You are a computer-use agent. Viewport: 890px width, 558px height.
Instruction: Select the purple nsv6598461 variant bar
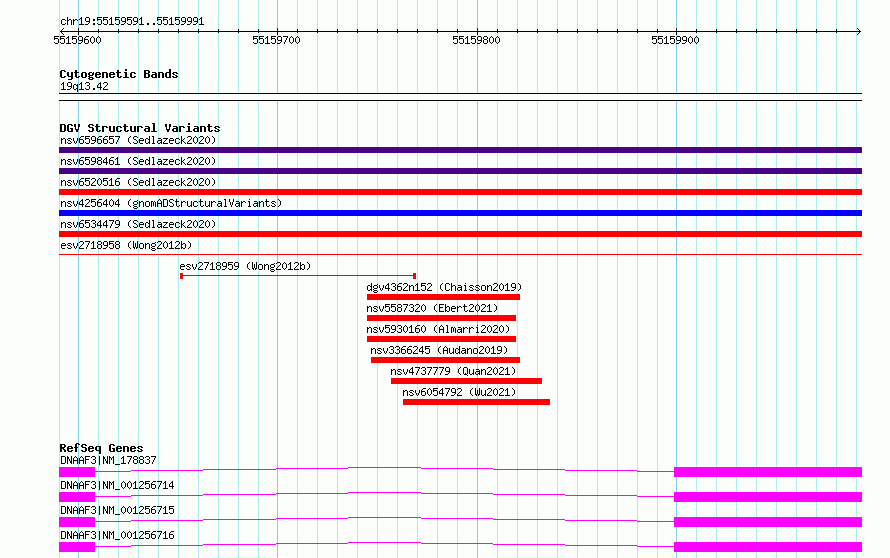click(460, 171)
